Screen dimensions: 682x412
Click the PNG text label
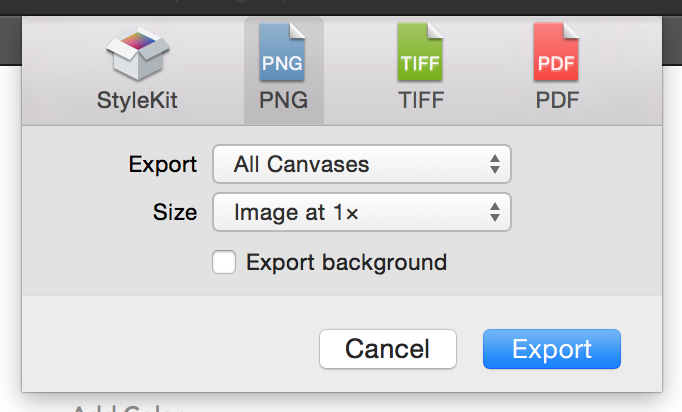pyautogui.click(x=283, y=101)
